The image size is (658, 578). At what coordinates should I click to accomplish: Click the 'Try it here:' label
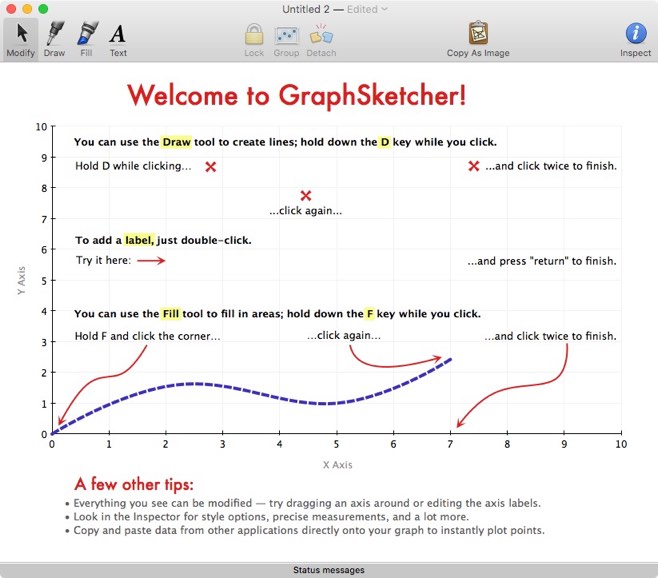tap(103, 260)
